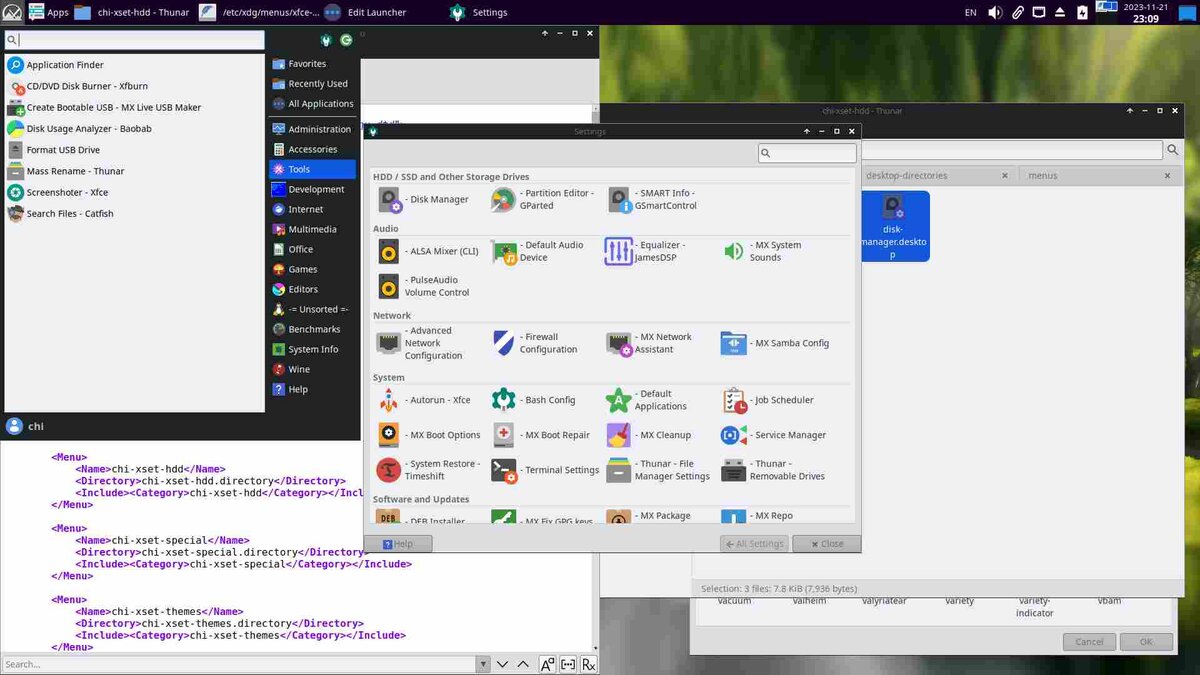Switch to Edit Launcher taskbar window
Viewport: 1200px width, 675px height.
[366, 12]
